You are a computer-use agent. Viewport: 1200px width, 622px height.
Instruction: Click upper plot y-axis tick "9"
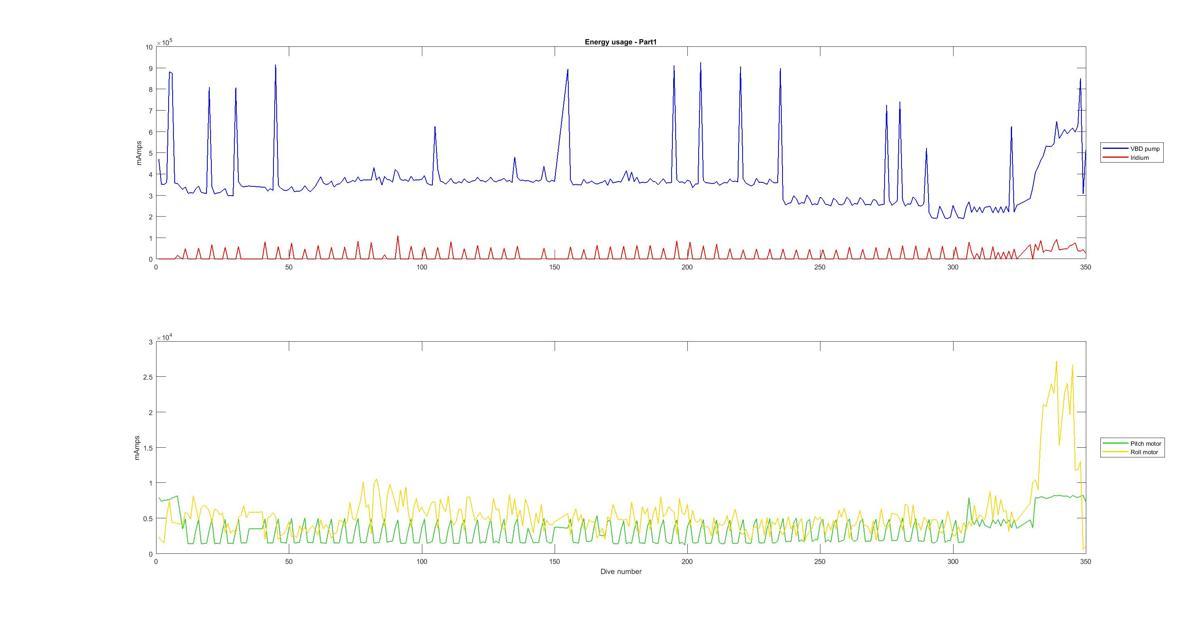(150, 69)
